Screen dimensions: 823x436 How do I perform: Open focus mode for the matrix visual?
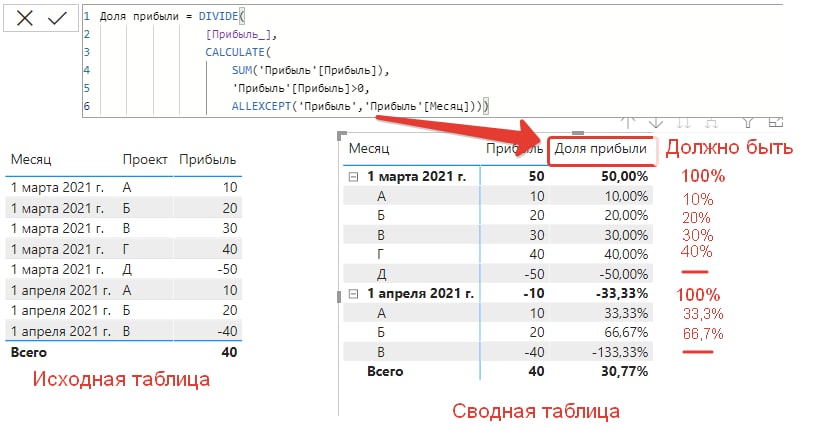(775, 122)
